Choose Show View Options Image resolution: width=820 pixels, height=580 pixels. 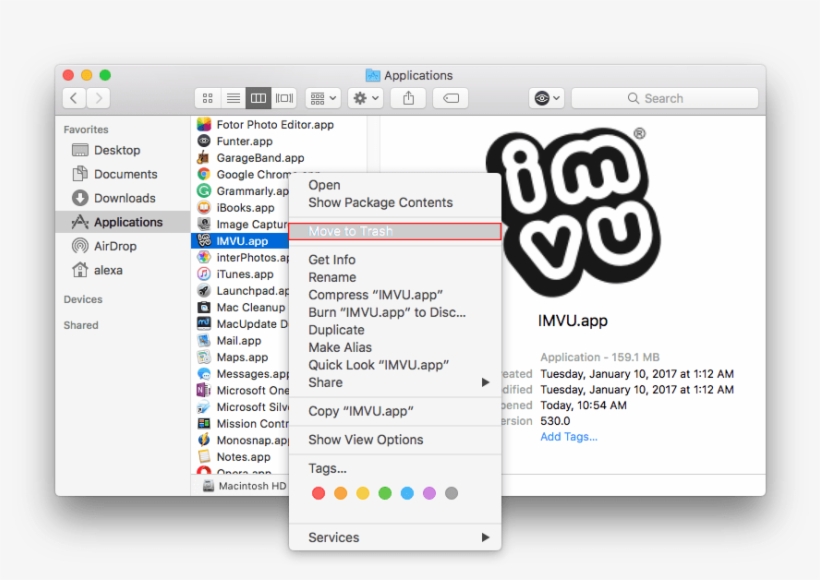[395, 440]
